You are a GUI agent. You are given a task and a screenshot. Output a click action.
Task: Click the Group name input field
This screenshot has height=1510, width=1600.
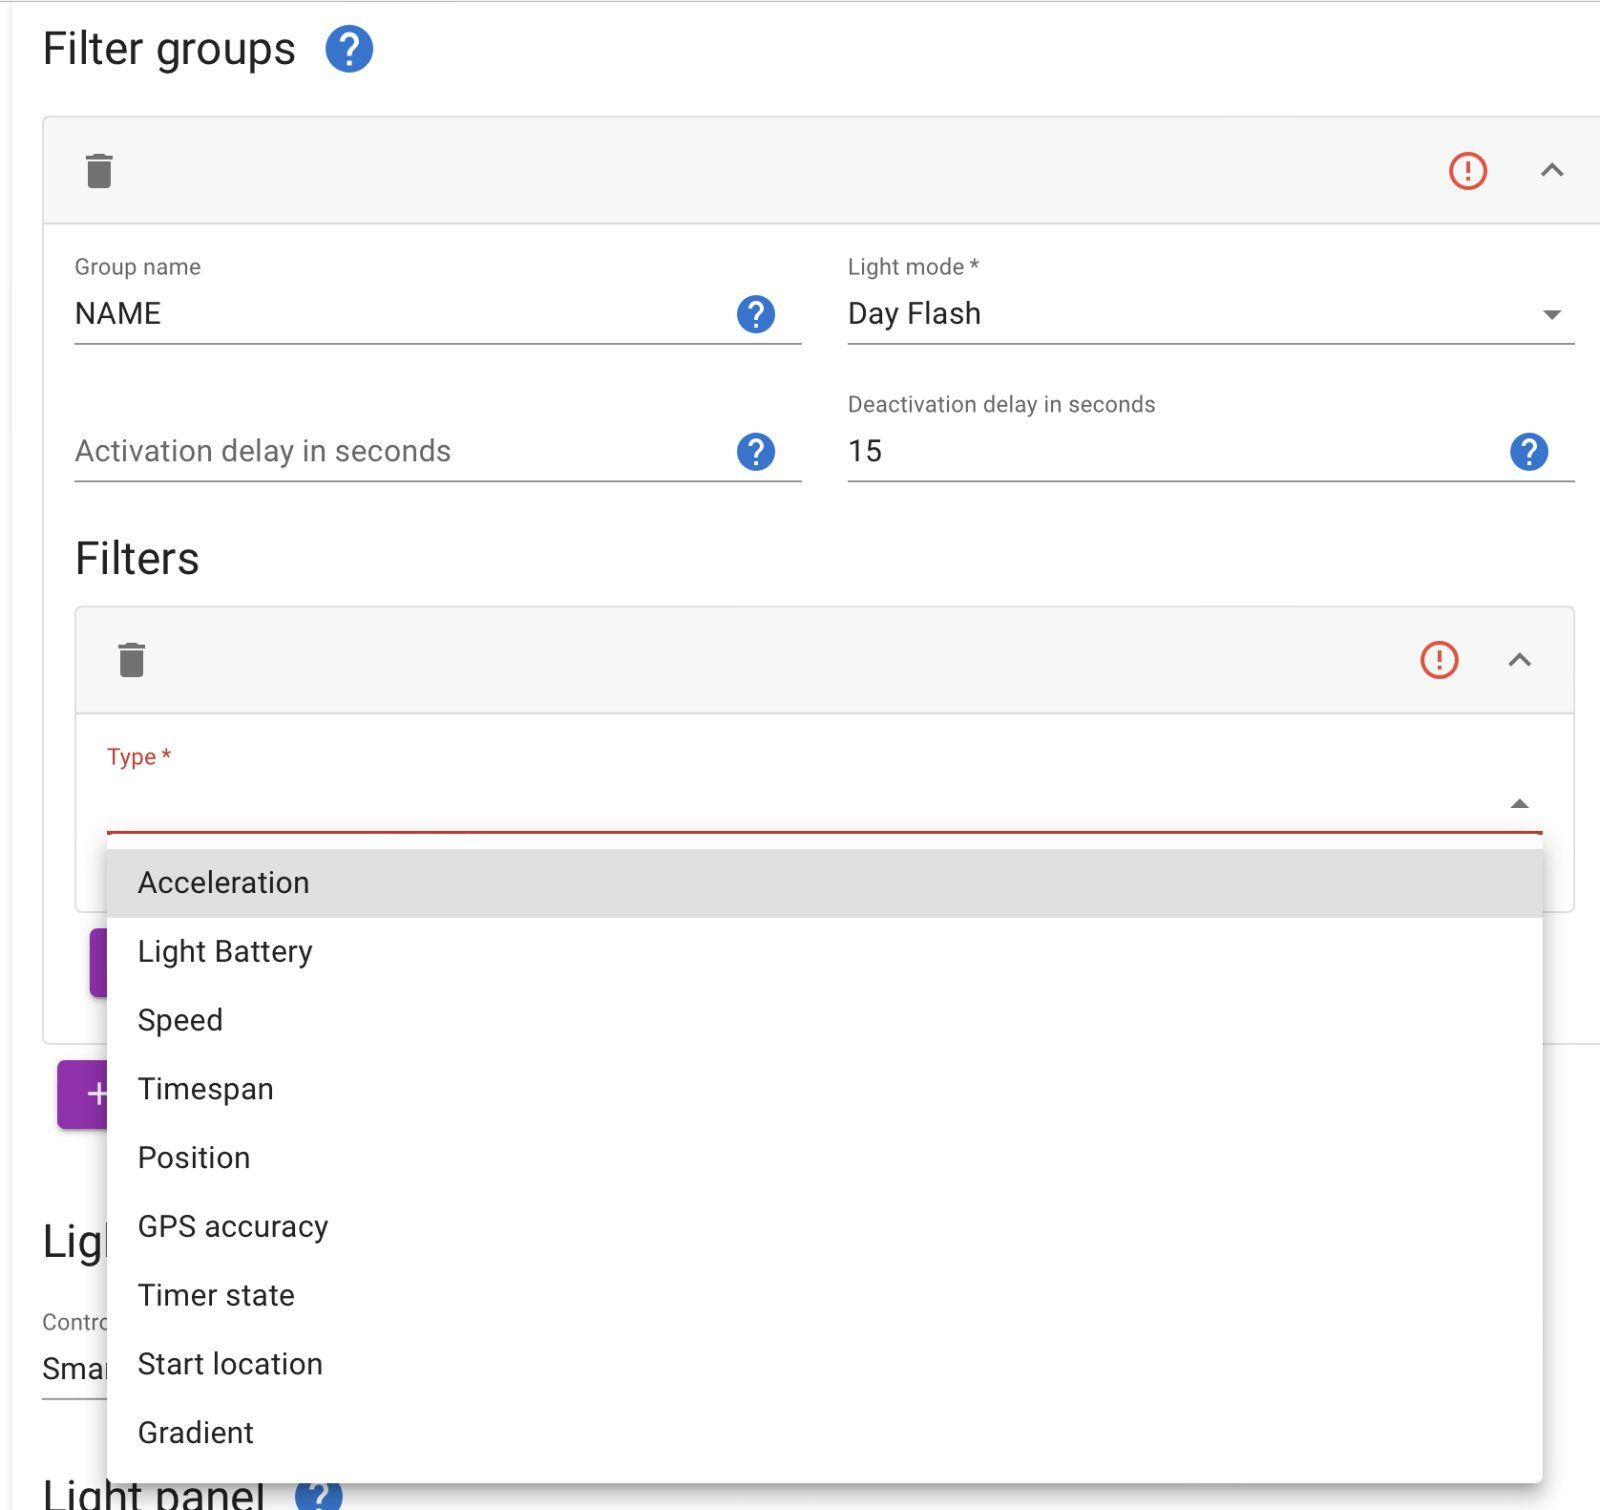point(400,314)
